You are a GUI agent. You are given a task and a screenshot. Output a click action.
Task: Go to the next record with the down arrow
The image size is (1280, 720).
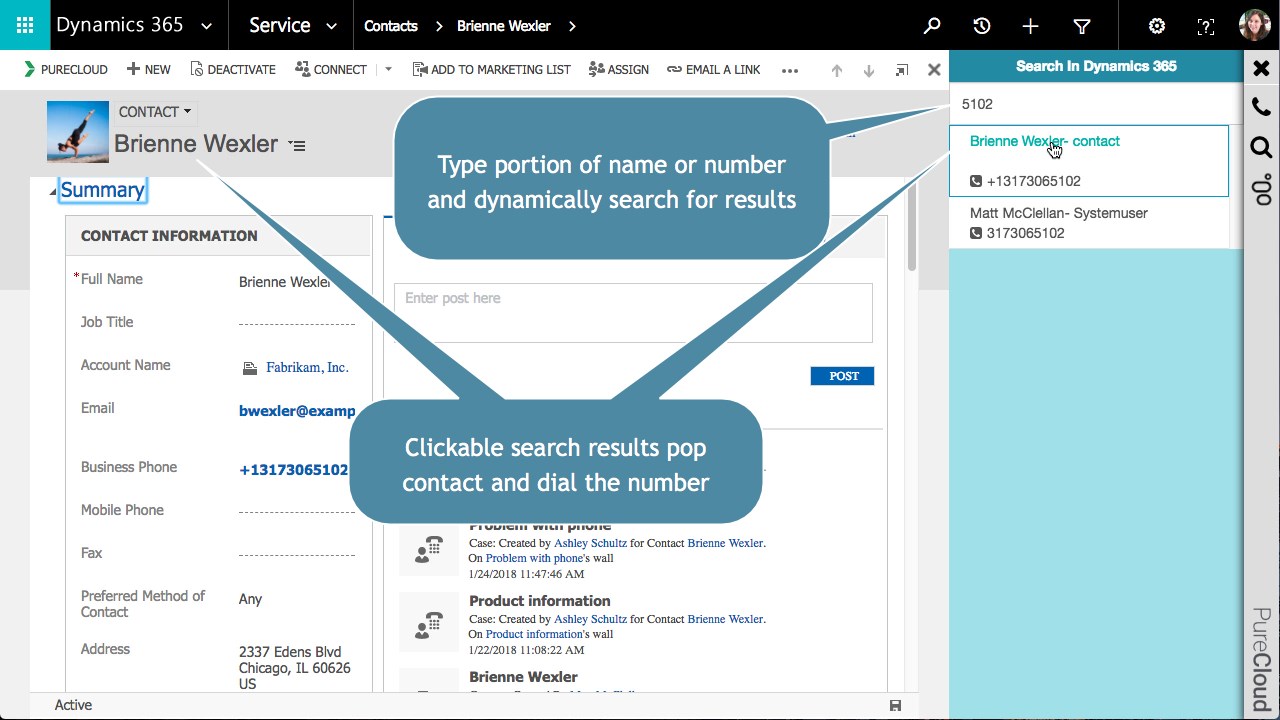coord(869,70)
